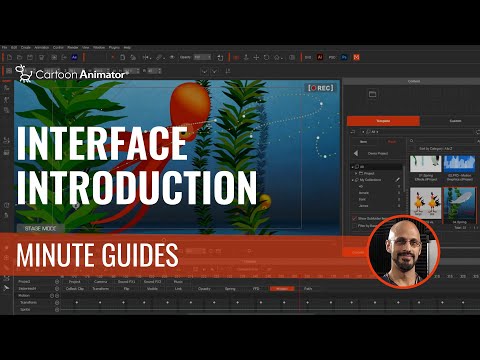Click the Photoshop Ps launch icon
480x360 pixels.
pos(344,57)
